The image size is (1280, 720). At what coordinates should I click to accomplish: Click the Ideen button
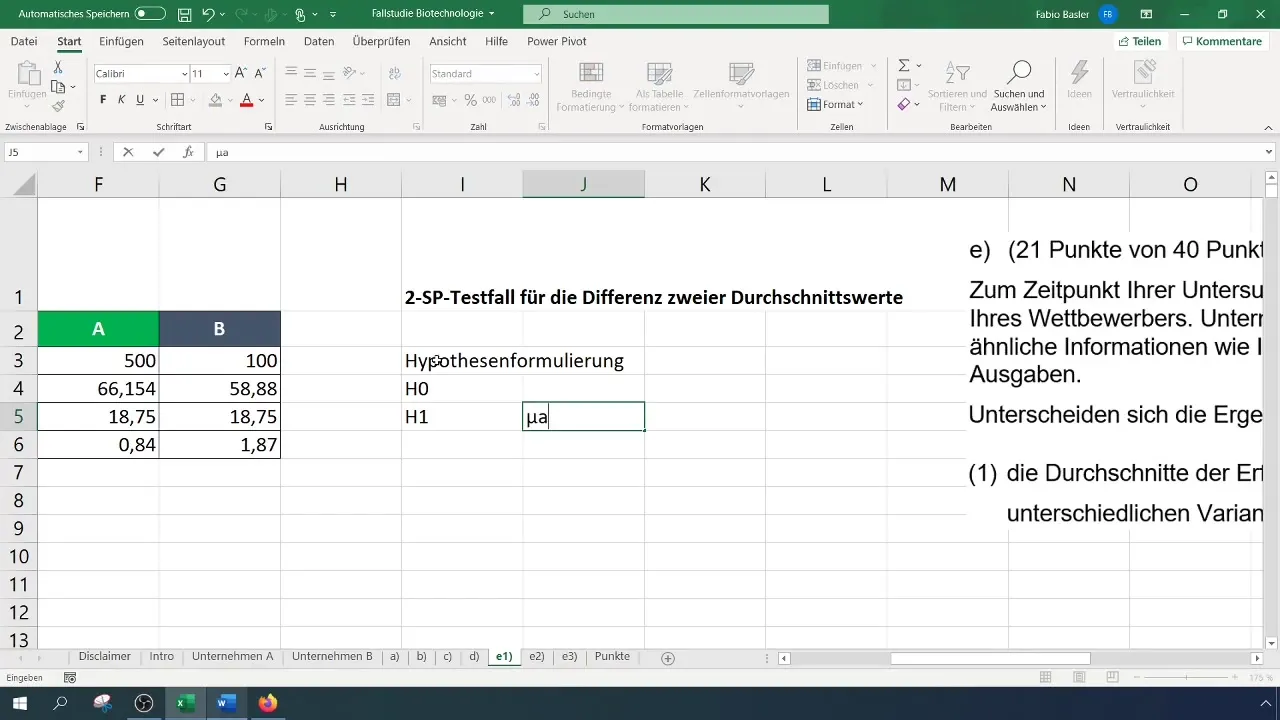click(x=1079, y=81)
